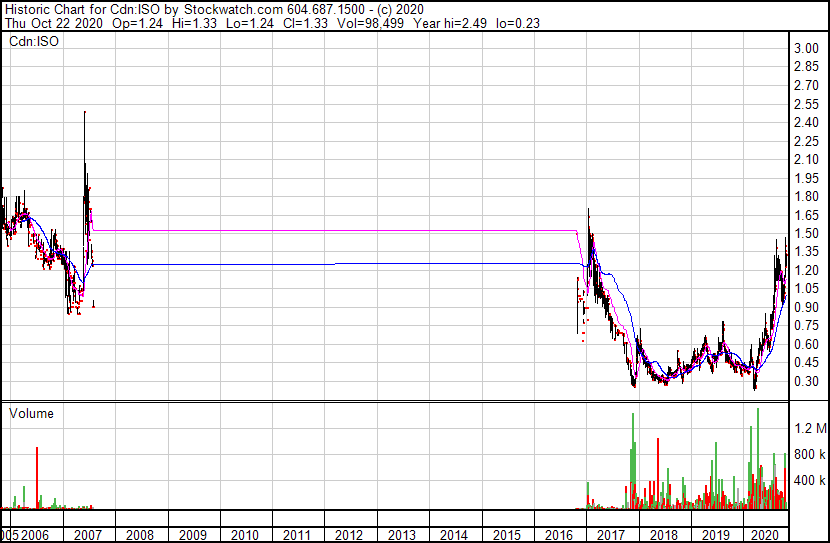Click the '400 k' volume axis label
Image resolution: width=830 pixels, height=543 pixels.
coord(810,481)
